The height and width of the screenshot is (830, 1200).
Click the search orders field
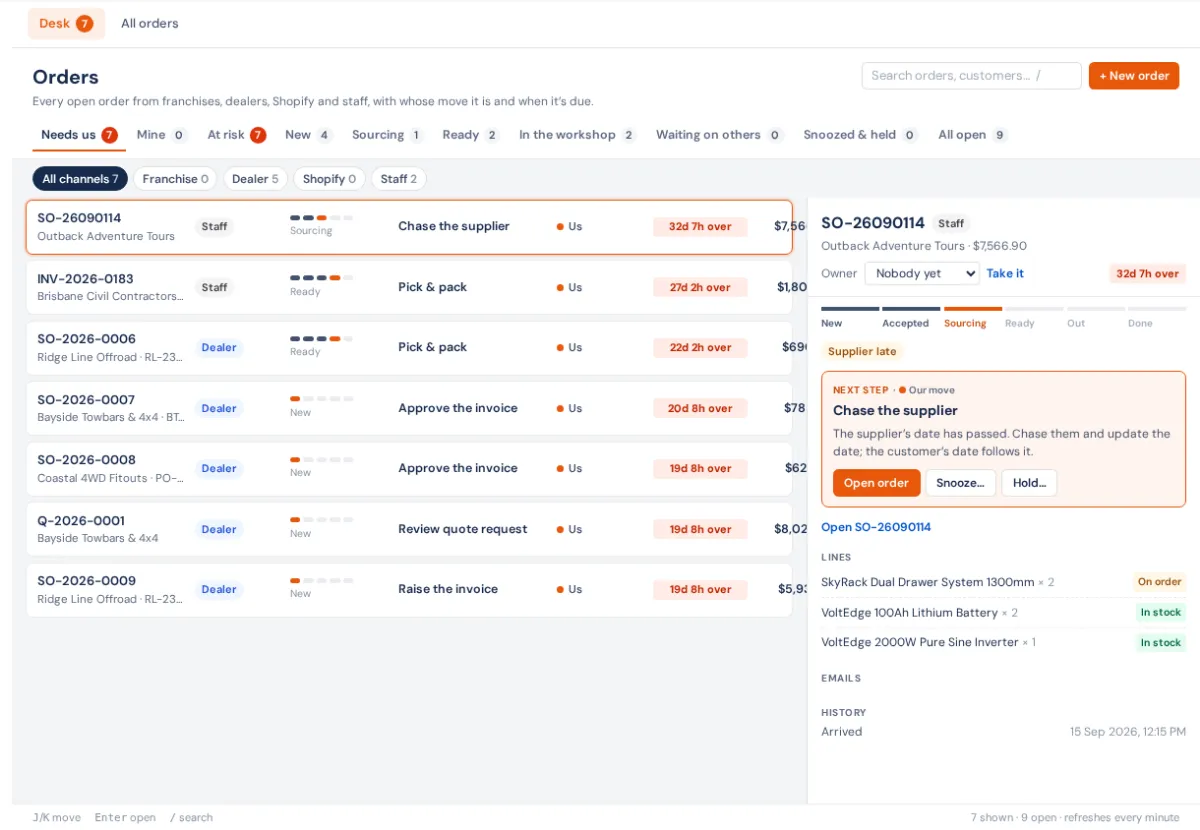point(971,76)
